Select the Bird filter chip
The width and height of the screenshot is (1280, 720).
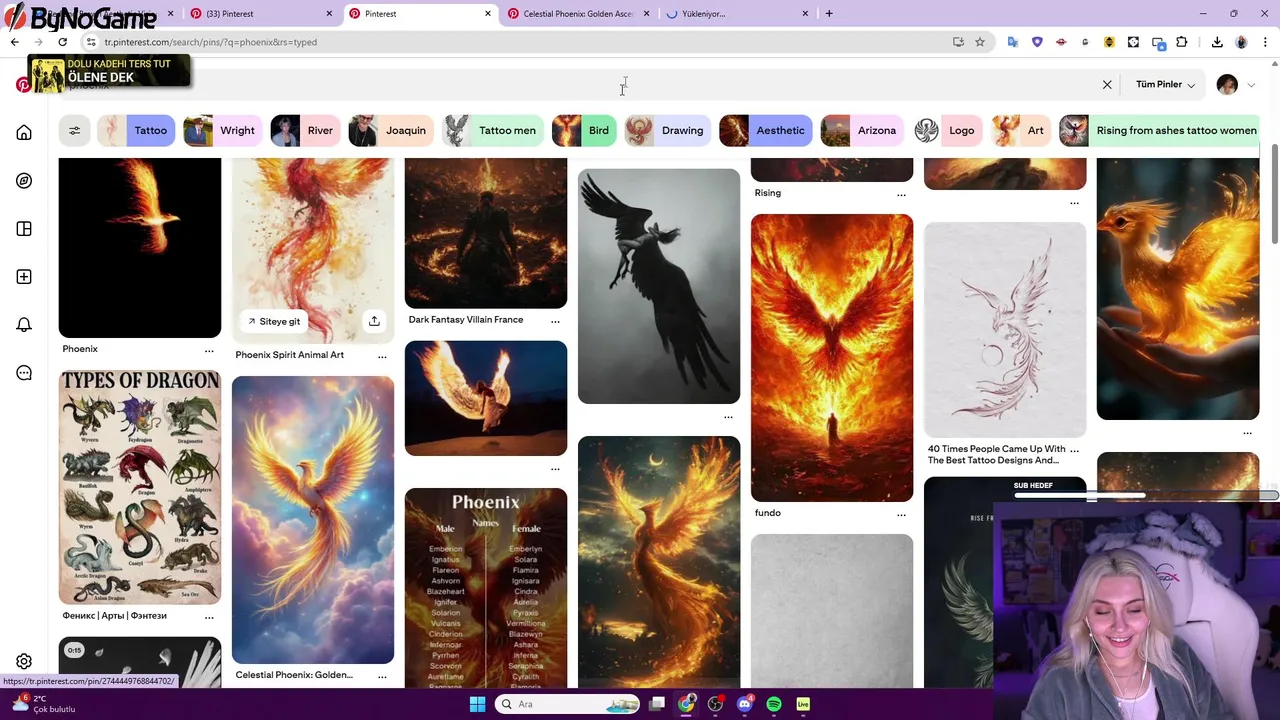tap(583, 130)
